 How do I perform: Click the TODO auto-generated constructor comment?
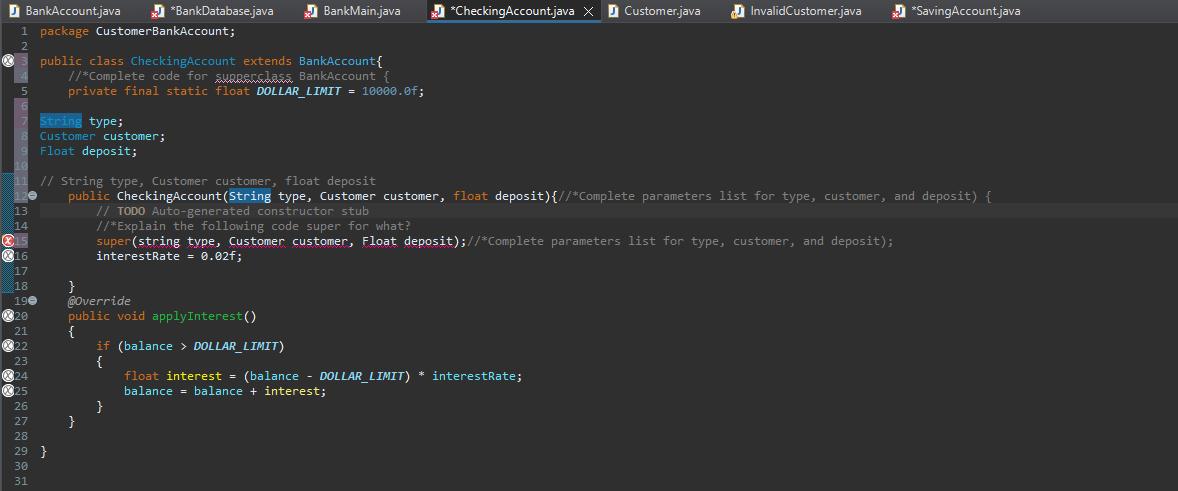[x=232, y=211]
